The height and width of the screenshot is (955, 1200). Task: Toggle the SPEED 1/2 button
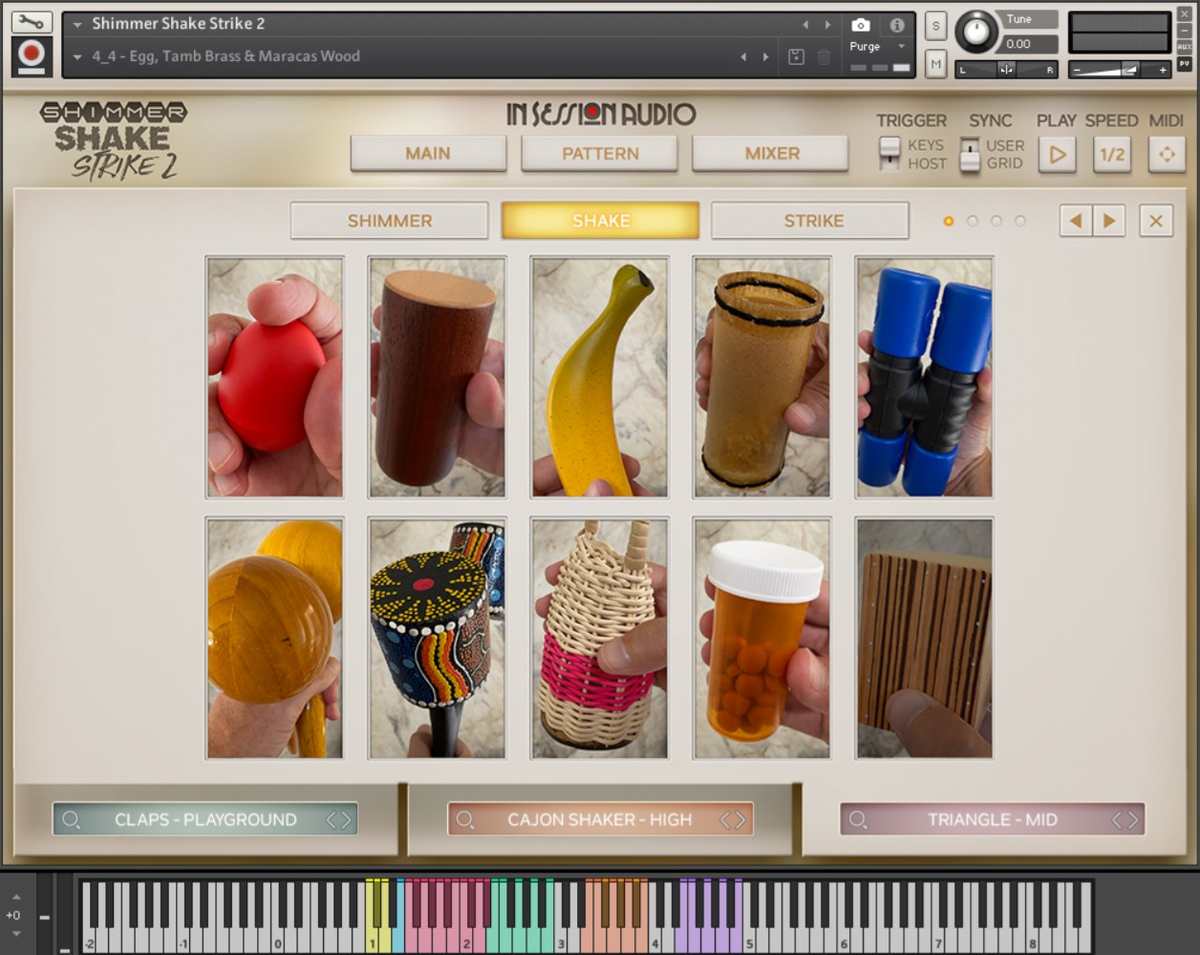point(1112,155)
